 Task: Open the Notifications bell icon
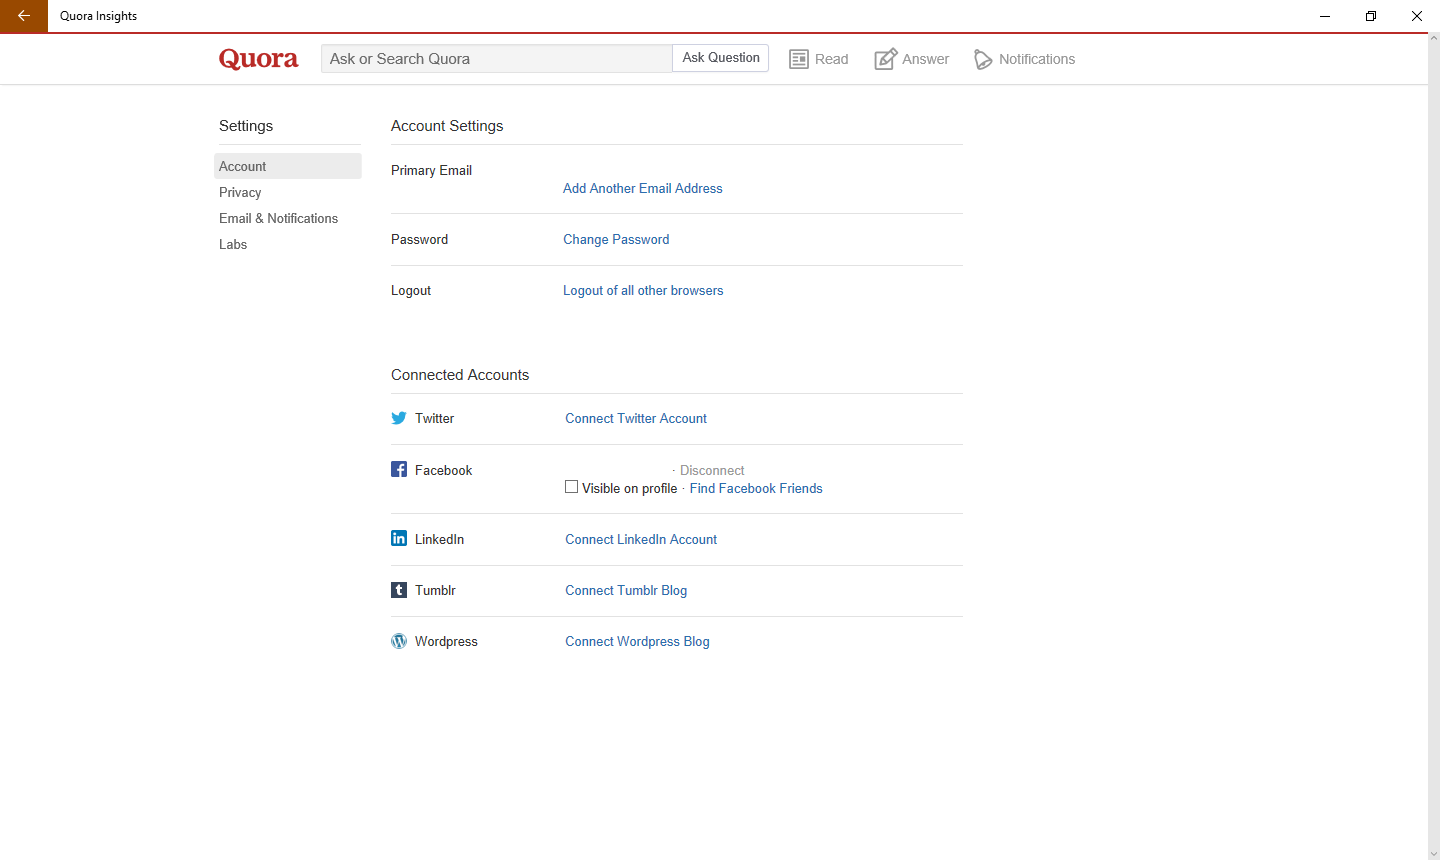point(983,60)
